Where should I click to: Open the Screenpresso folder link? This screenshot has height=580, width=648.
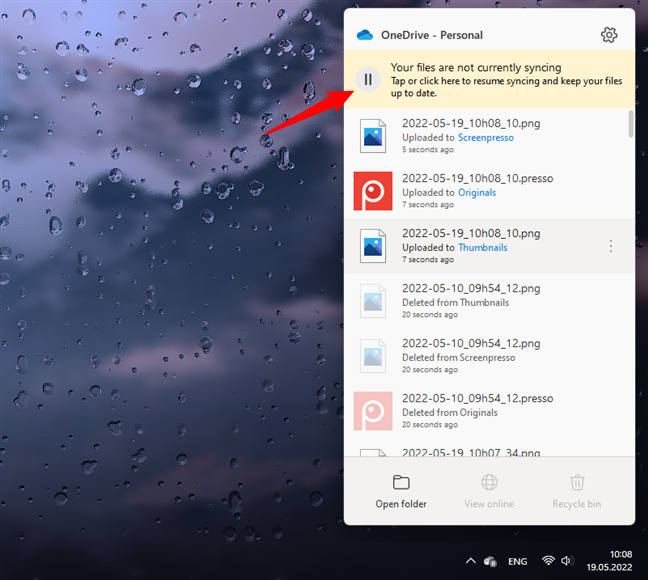[x=486, y=138]
